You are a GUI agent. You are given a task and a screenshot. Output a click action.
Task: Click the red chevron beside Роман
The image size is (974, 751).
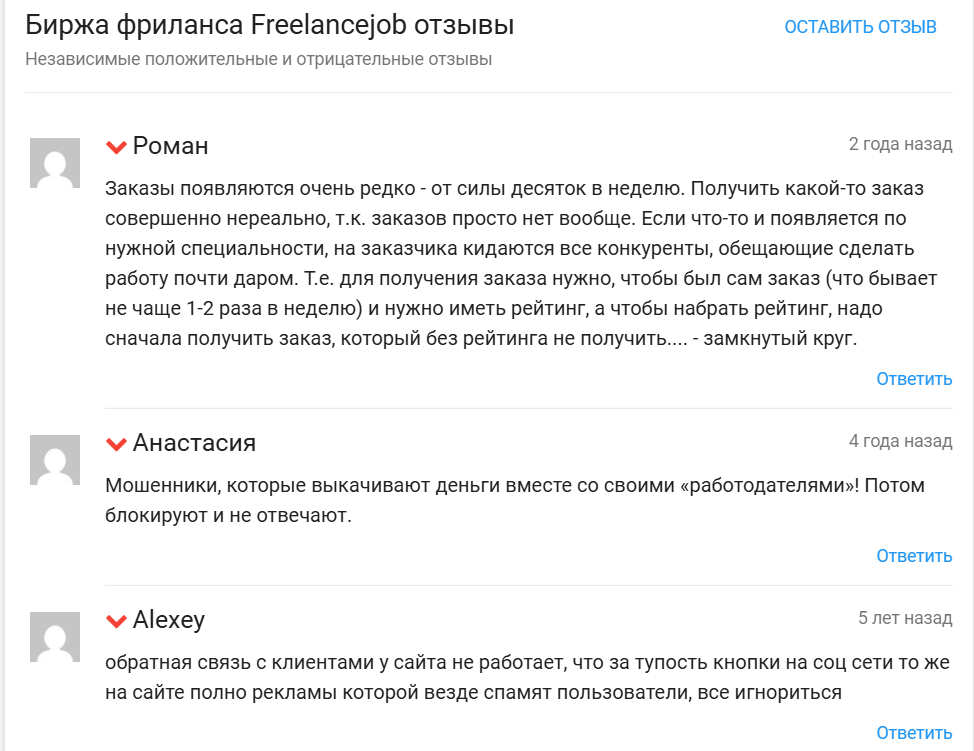(x=116, y=147)
